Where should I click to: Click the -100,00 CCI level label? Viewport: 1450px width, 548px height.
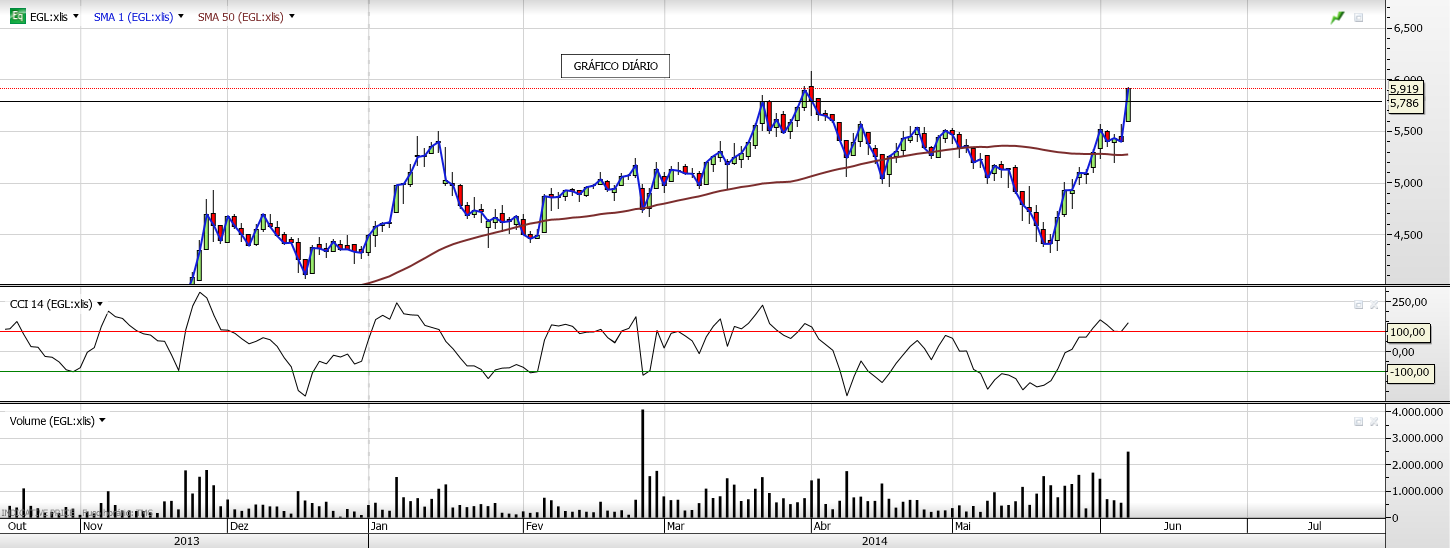pyautogui.click(x=1408, y=372)
